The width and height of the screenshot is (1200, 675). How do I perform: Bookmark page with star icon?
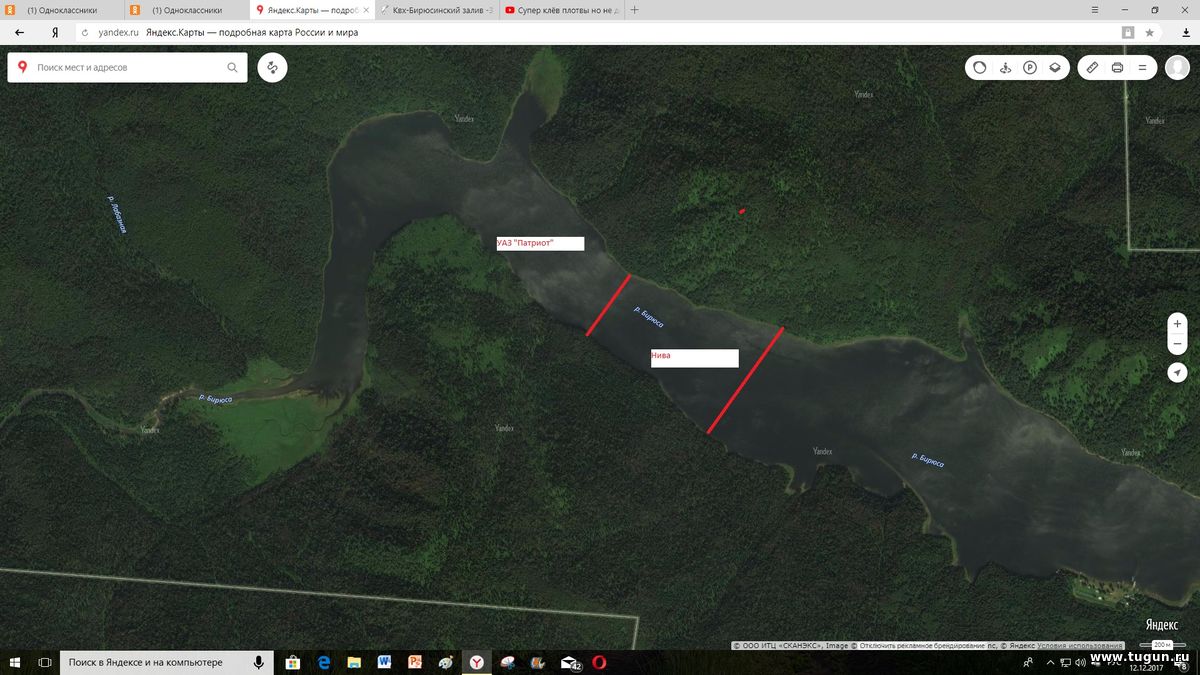point(1149,32)
